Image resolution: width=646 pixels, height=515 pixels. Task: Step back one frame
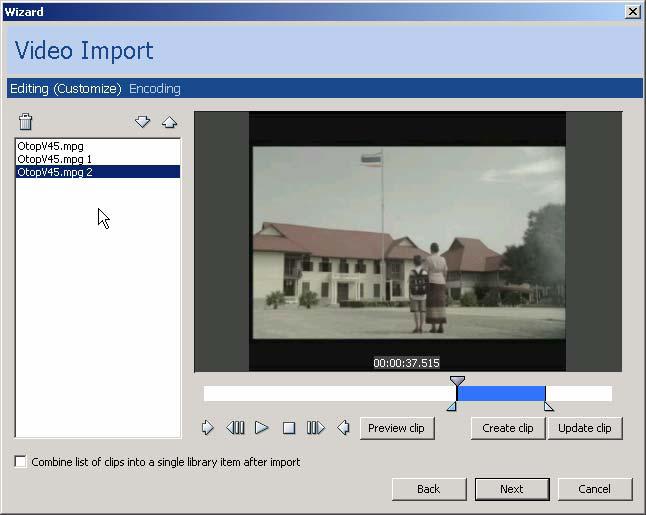pos(235,428)
